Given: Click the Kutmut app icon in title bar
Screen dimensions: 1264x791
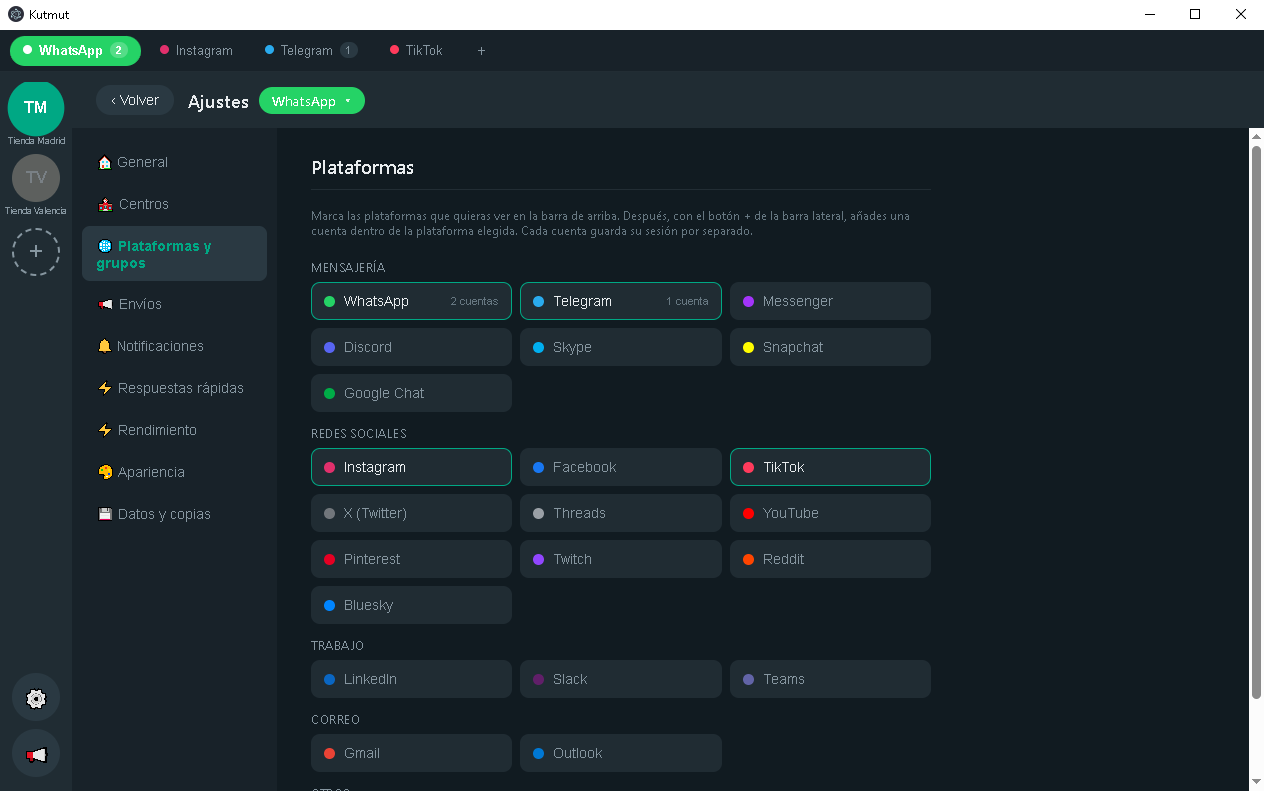Looking at the screenshot, I should click(x=15, y=14).
